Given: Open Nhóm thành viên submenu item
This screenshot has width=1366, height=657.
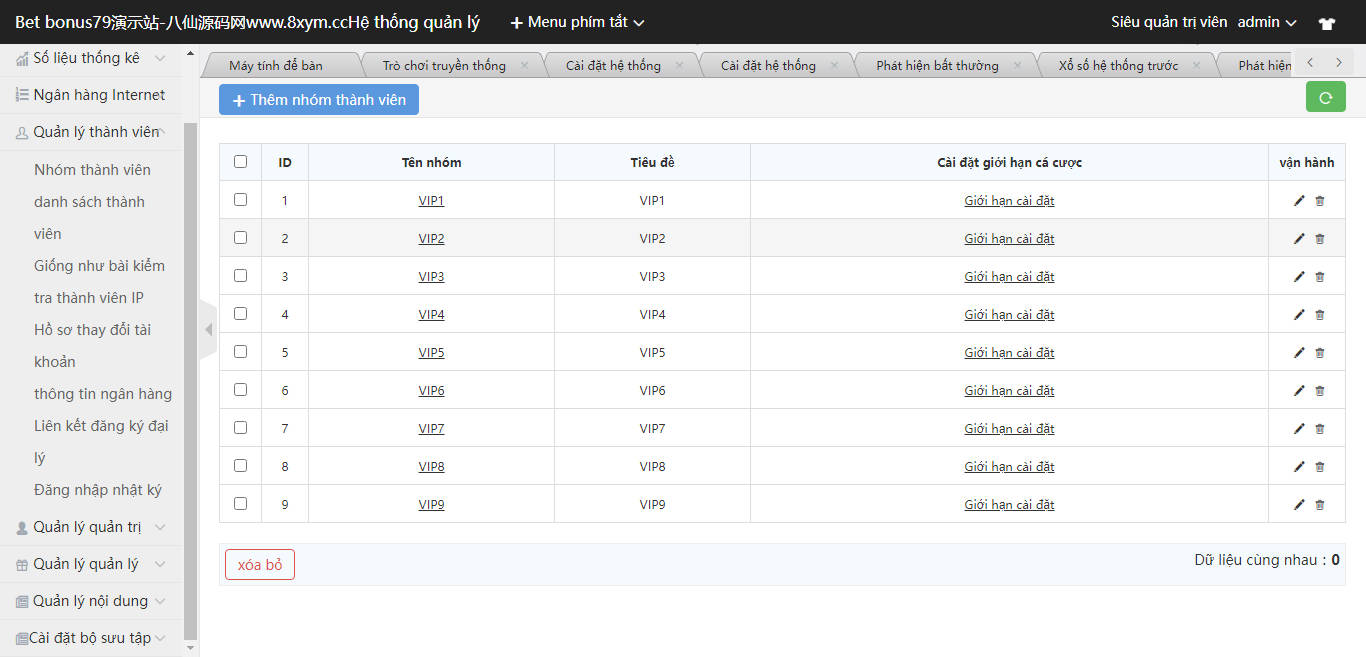Looking at the screenshot, I should [92, 170].
